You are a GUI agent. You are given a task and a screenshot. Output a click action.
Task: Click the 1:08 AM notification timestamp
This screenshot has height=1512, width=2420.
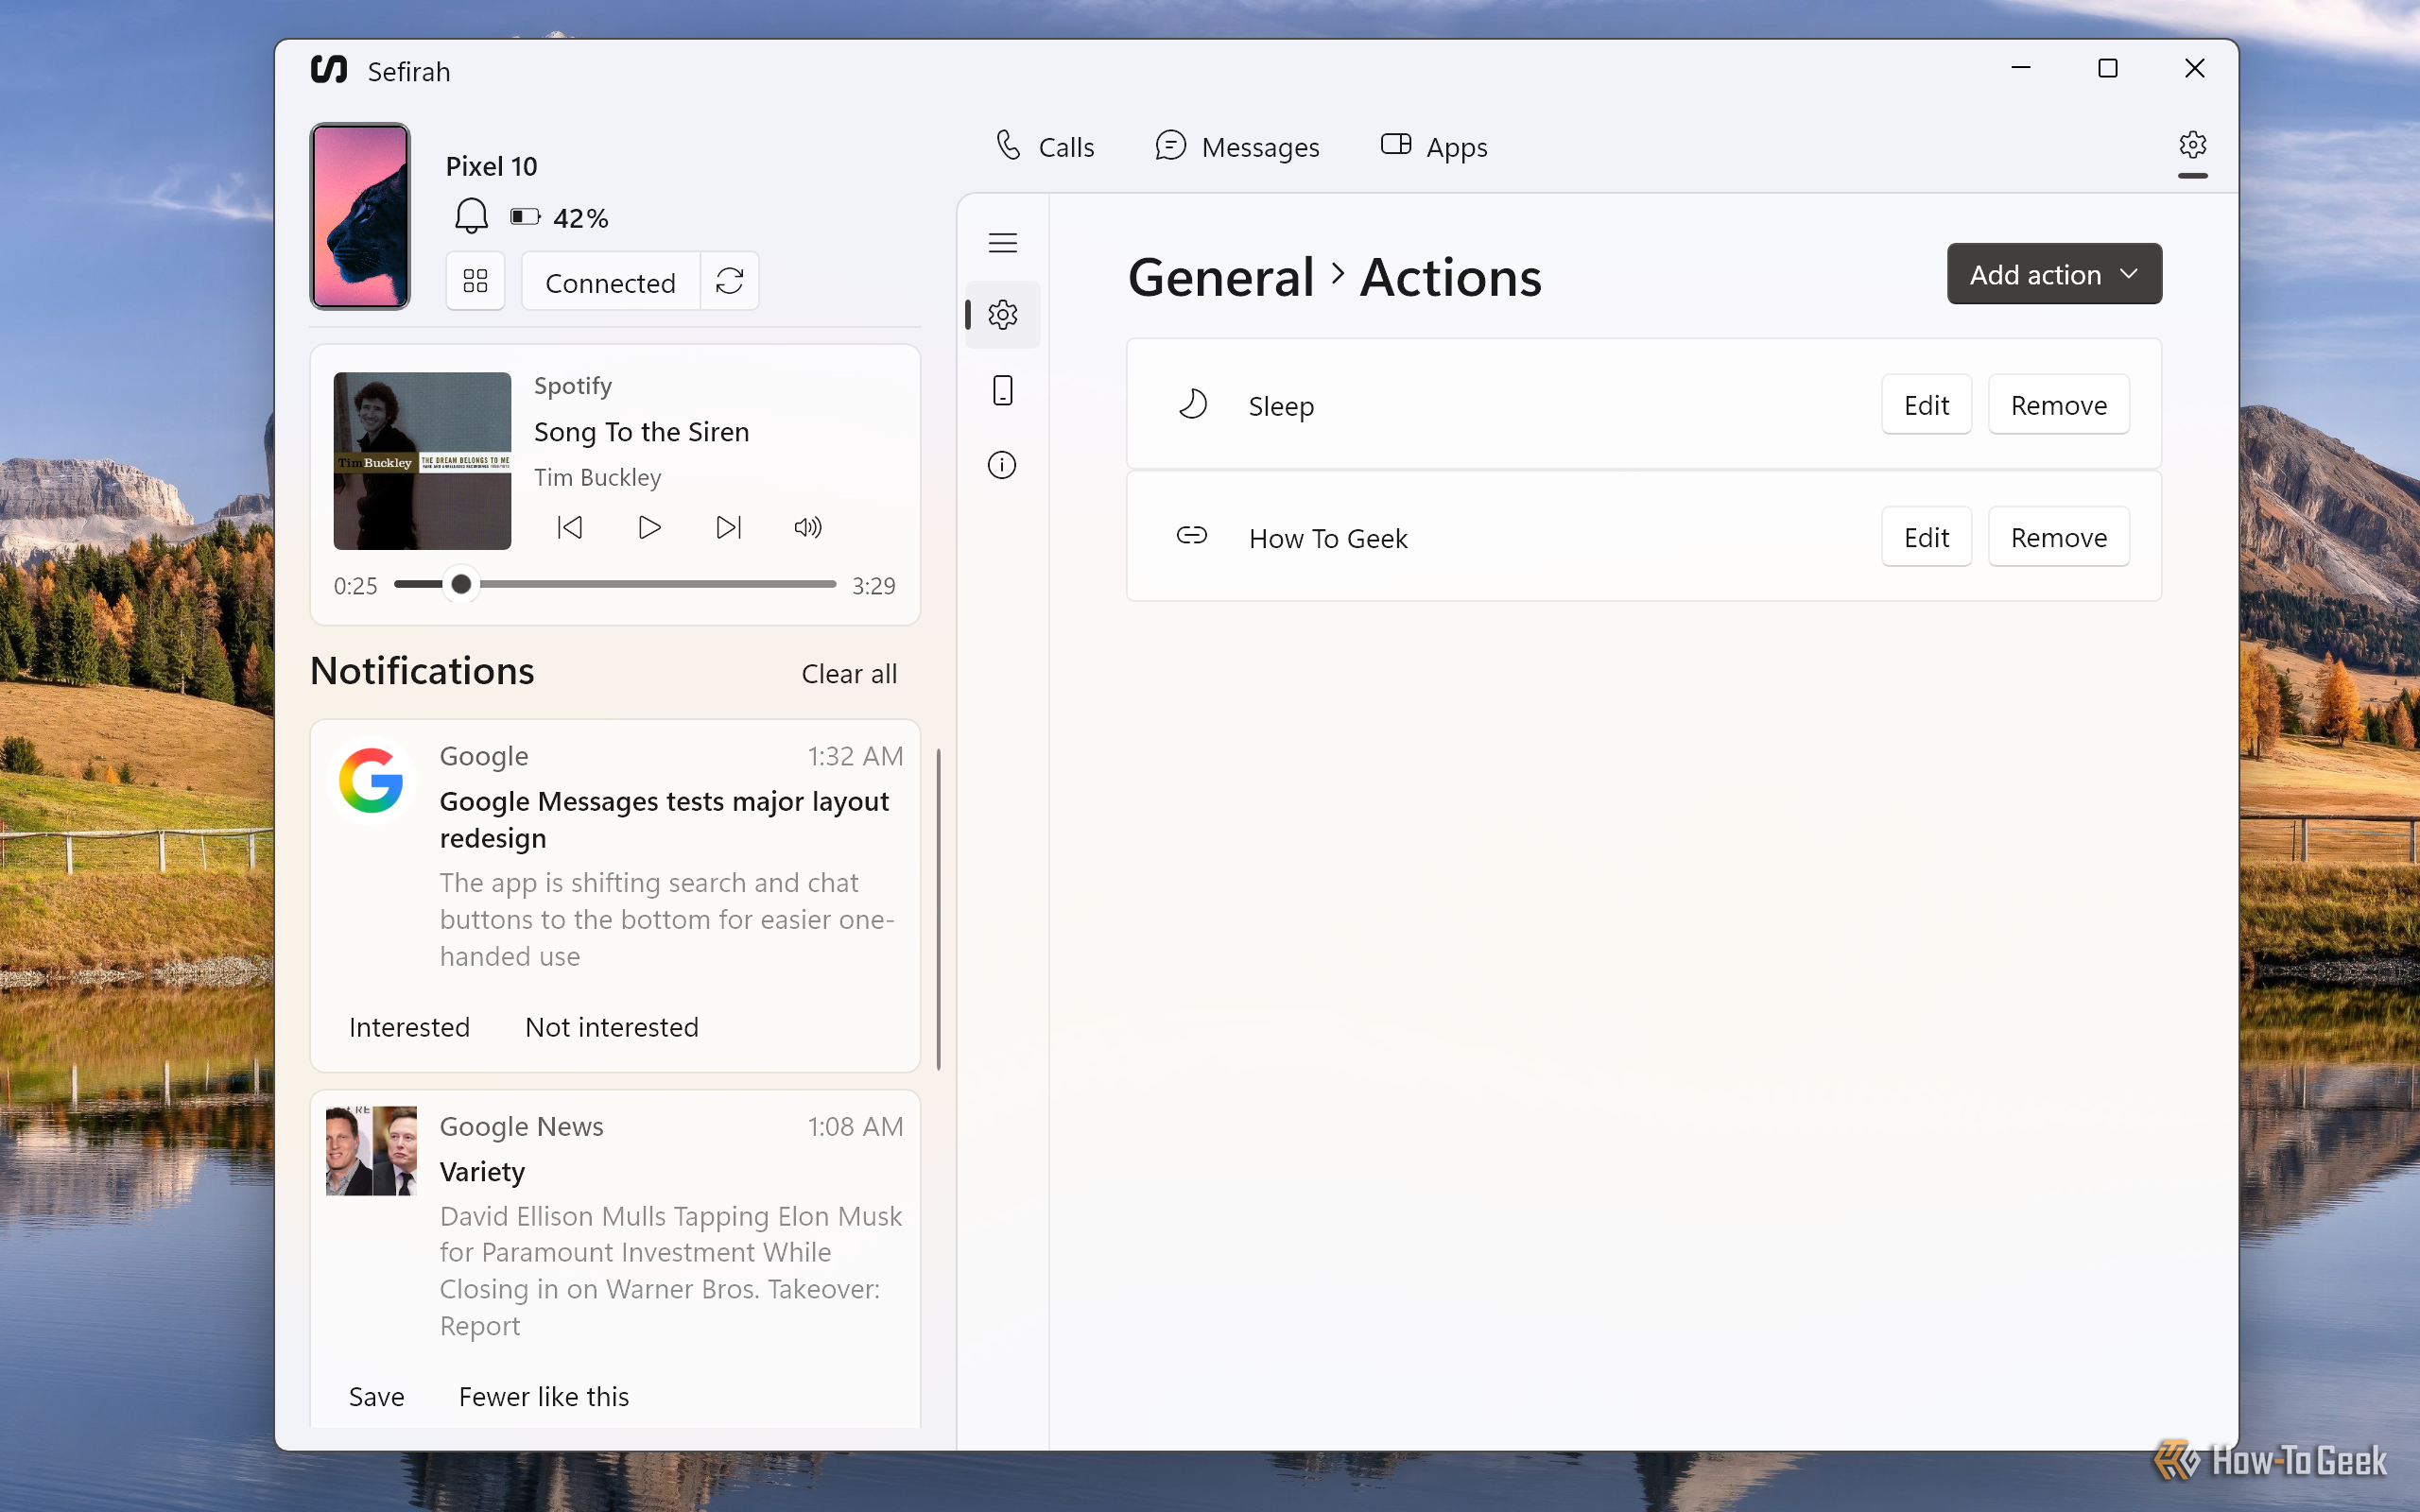[x=855, y=1126]
